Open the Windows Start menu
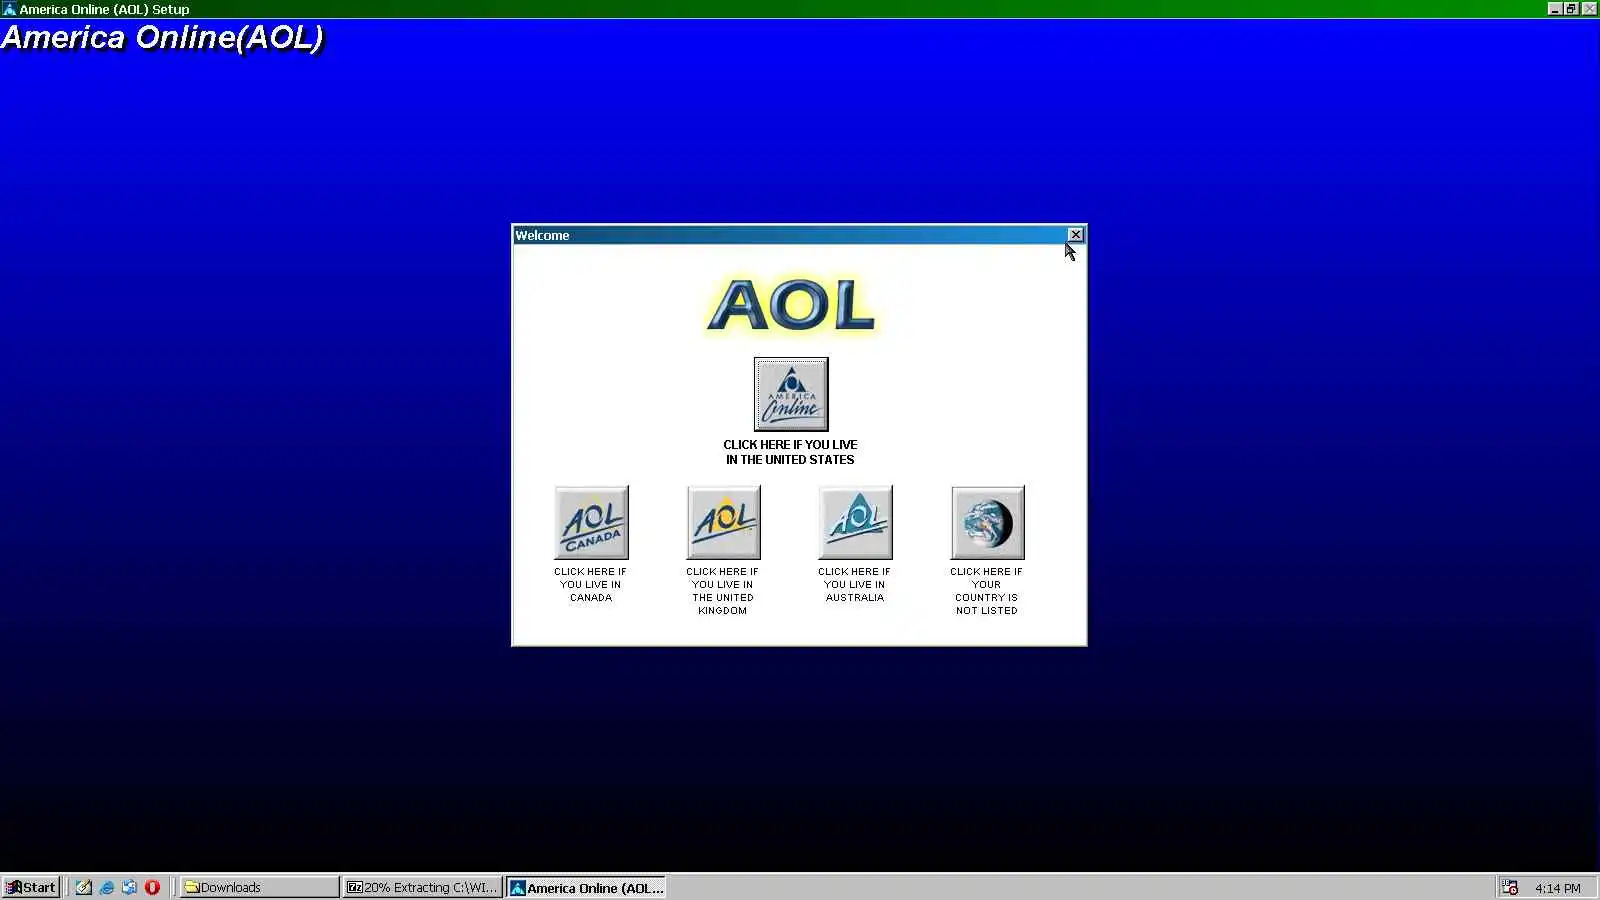This screenshot has height=900, width=1600. click(31, 887)
